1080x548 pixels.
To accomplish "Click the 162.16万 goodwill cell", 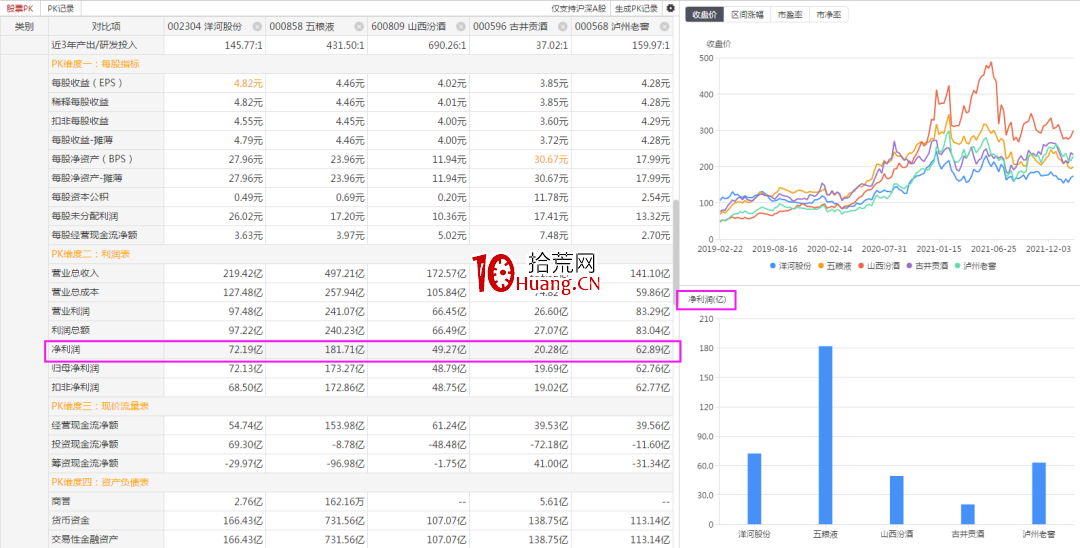I will click(344, 502).
